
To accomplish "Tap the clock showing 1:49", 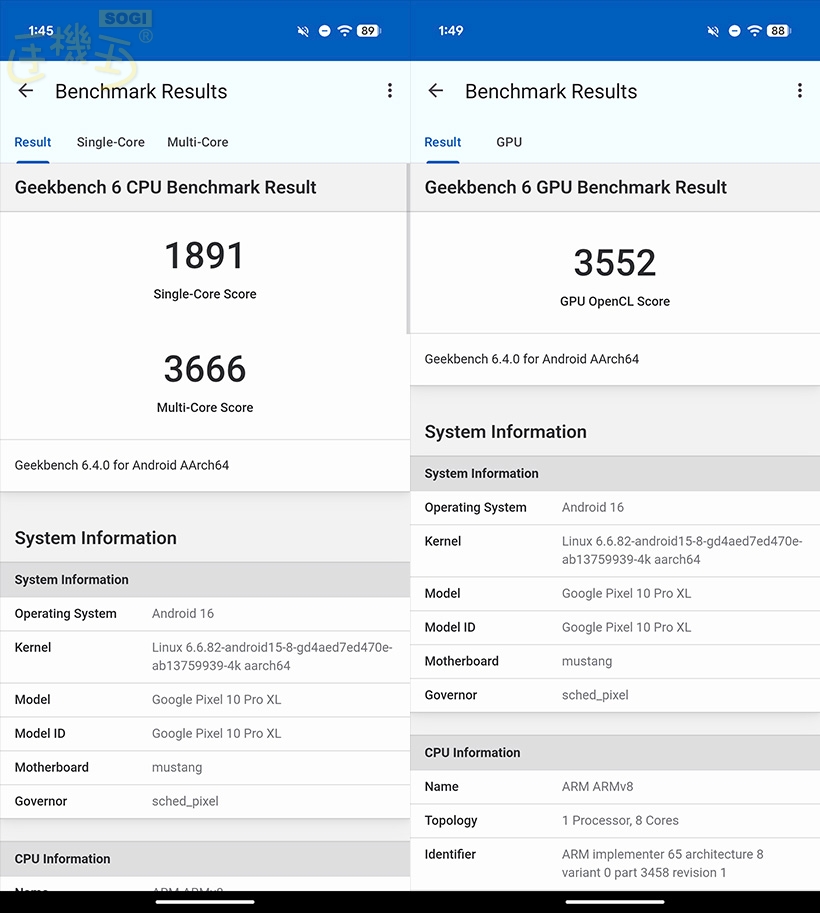I will tap(451, 31).
